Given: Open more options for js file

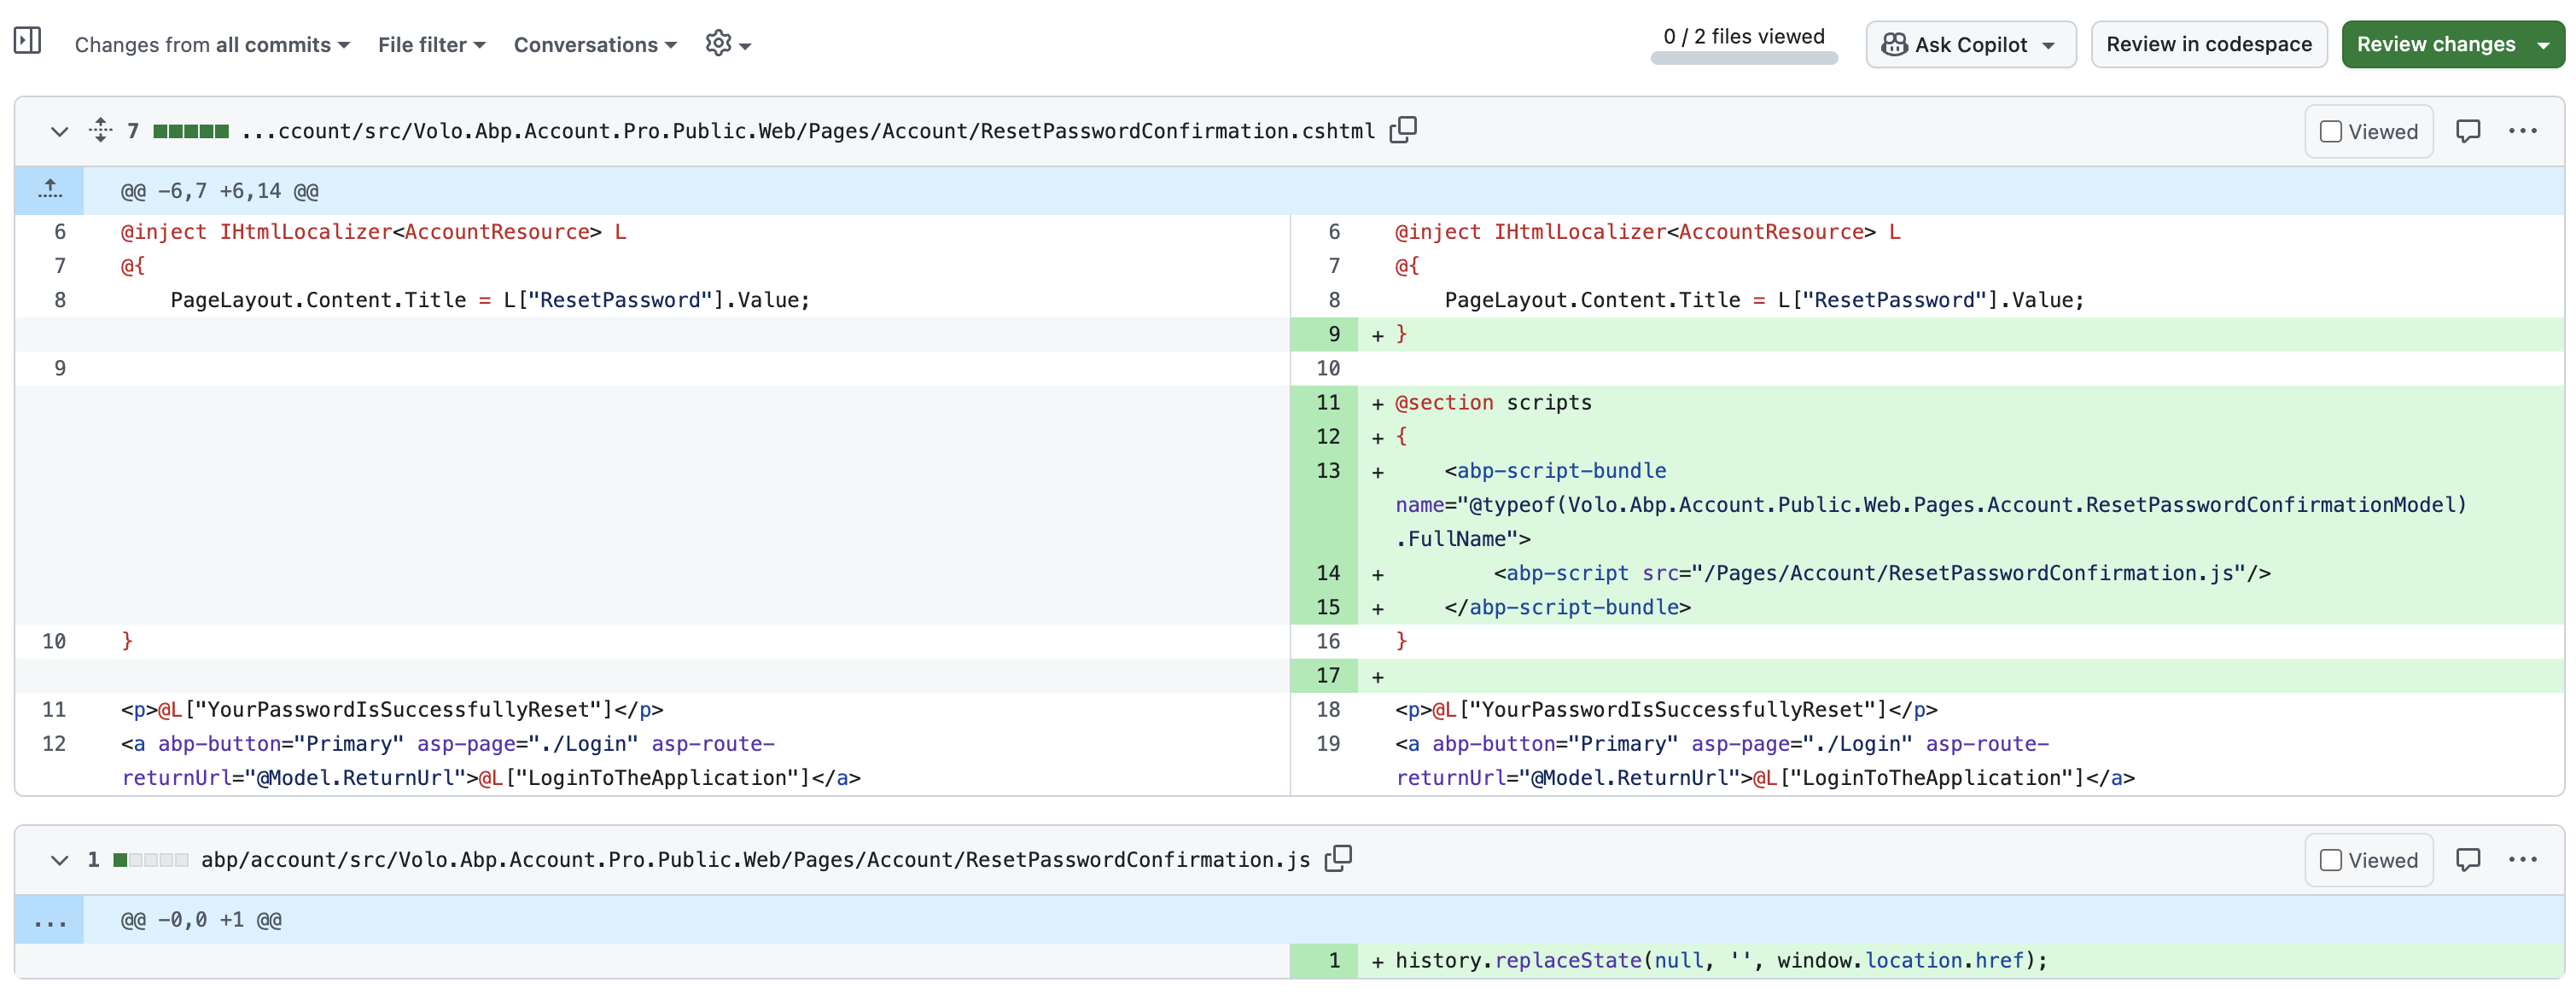Looking at the screenshot, I should 2522,860.
